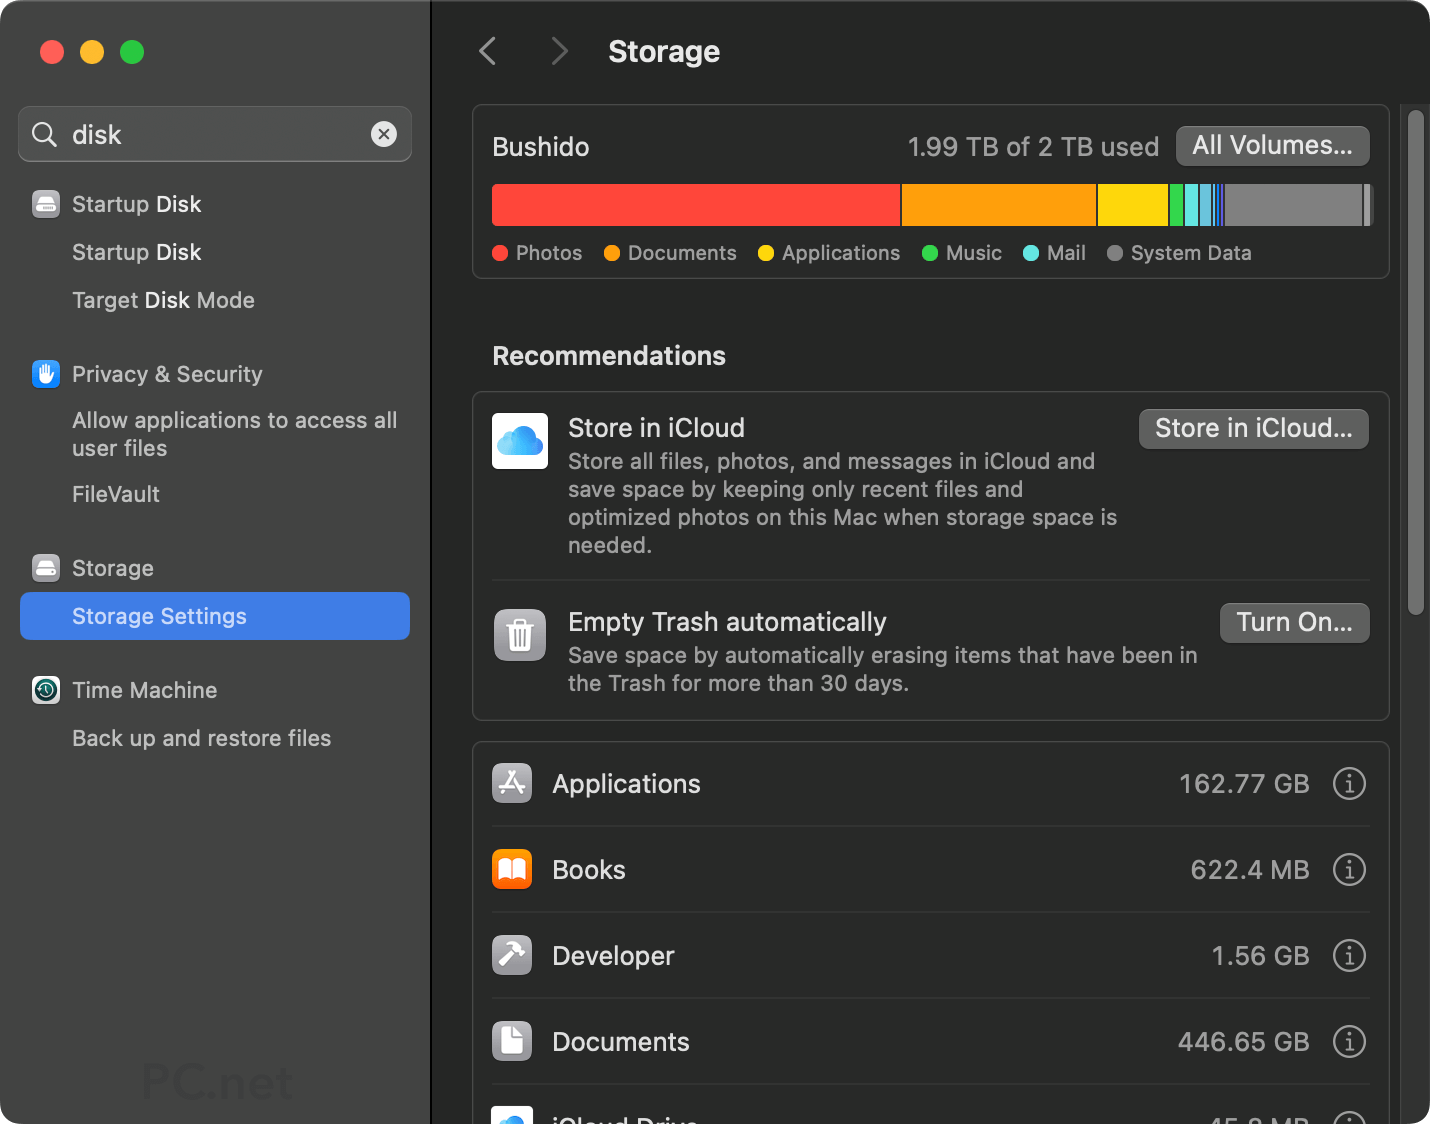The height and width of the screenshot is (1124, 1430).
Task: Open info for Applications storage row
Action: (x=1349, y=783)
